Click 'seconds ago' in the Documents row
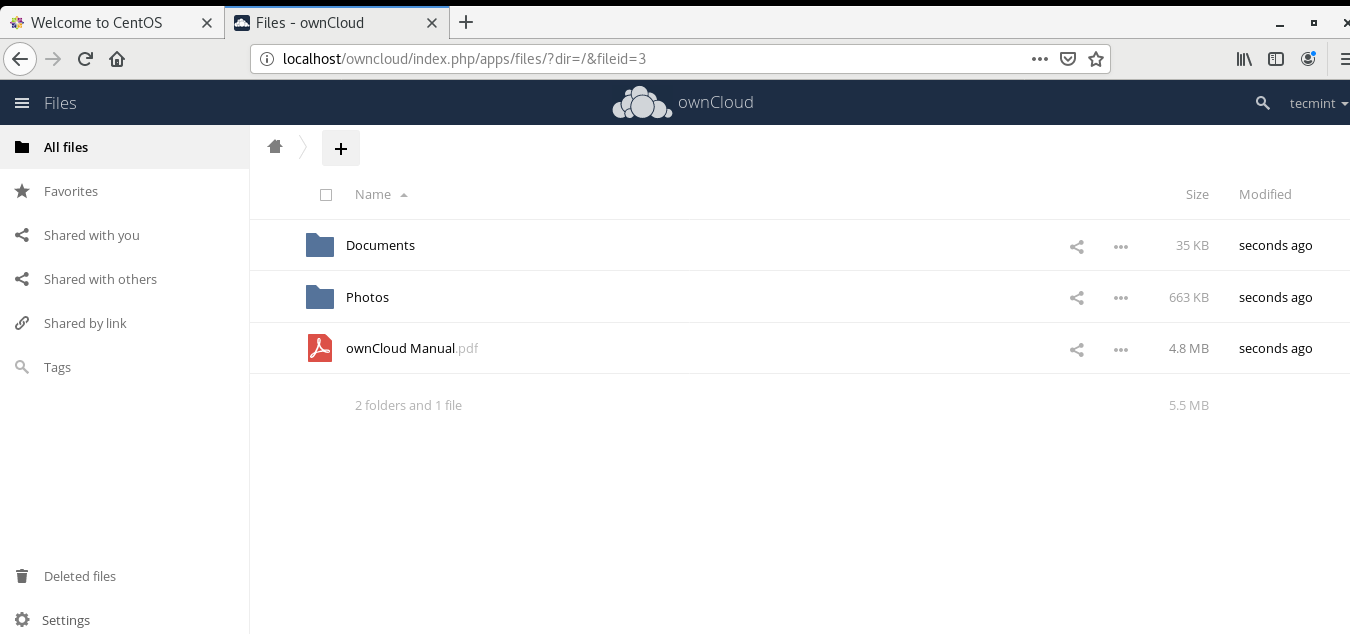 [1275, 245]
